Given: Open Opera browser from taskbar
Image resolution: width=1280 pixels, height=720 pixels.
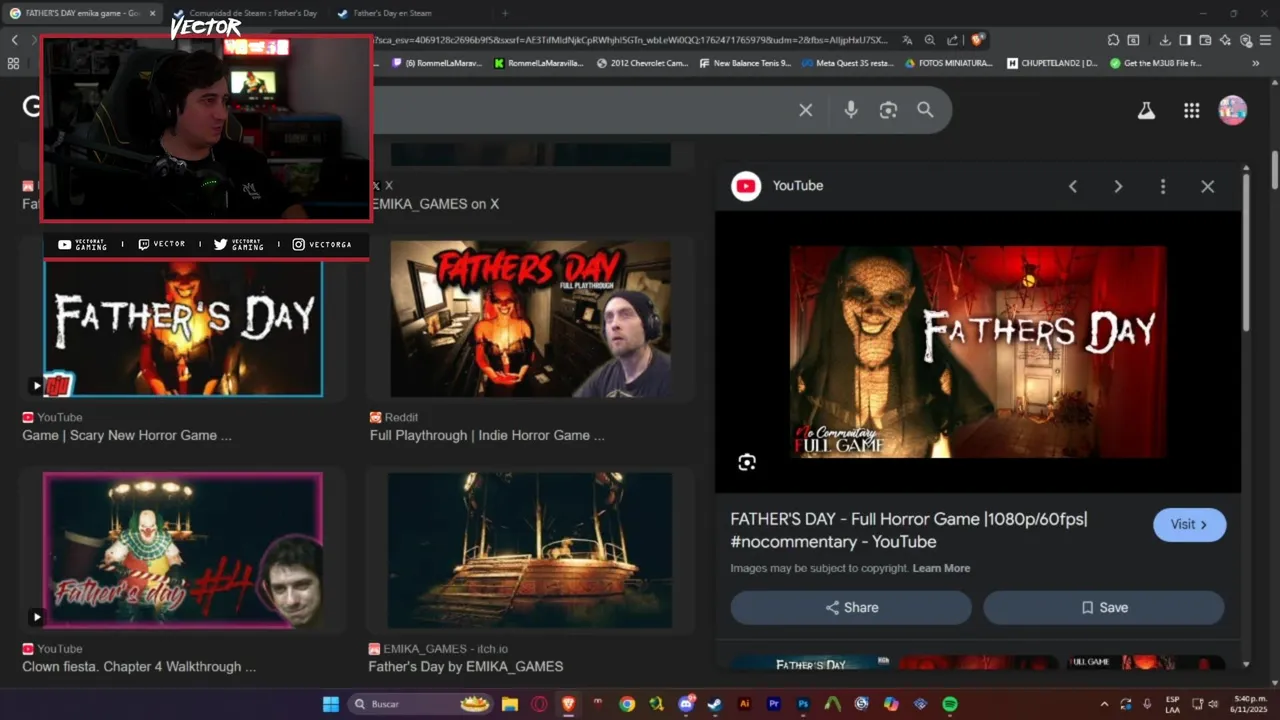Looking at the screenshot, I should tap(539, 704).
